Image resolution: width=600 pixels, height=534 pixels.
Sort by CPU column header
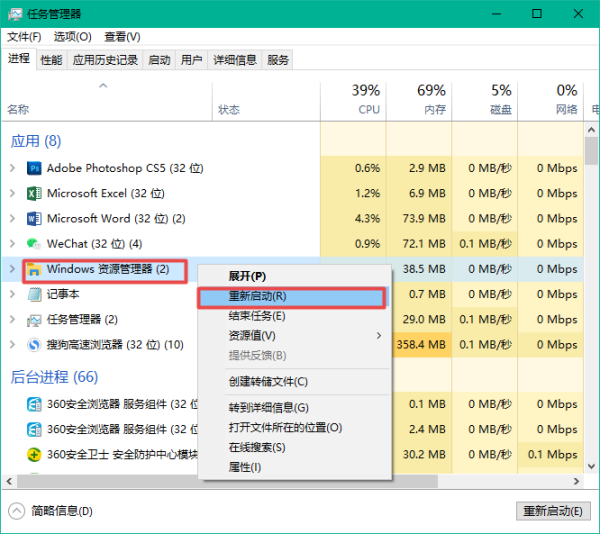click(353, 101)
